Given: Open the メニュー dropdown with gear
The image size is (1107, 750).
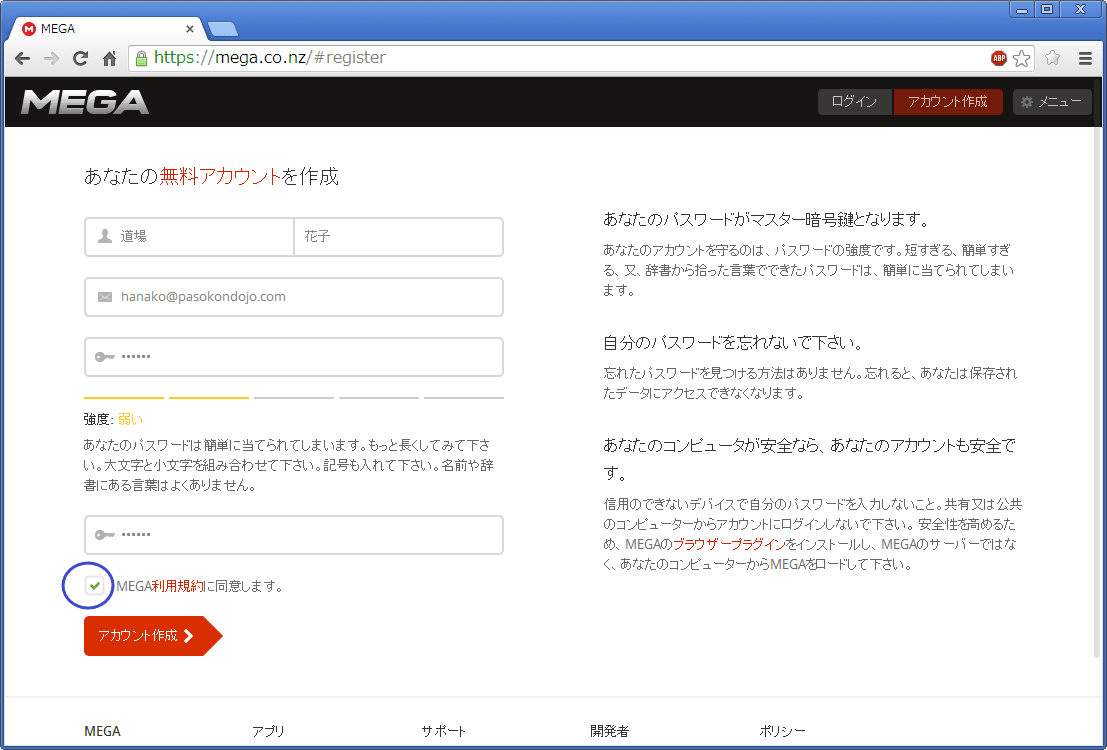Looking at the screenshot, I should 1052,102.
